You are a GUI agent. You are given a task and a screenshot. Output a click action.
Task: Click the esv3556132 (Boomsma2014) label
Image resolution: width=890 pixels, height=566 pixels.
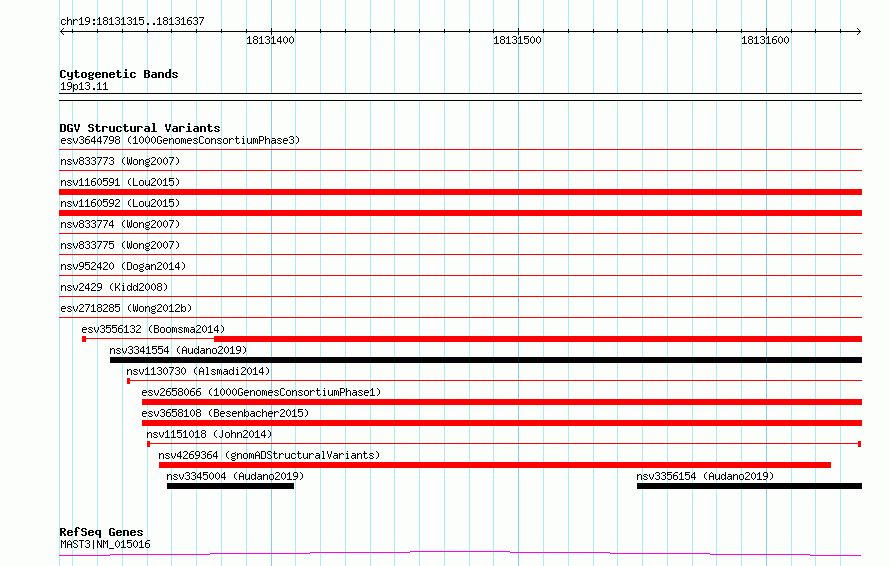[153, 329]
